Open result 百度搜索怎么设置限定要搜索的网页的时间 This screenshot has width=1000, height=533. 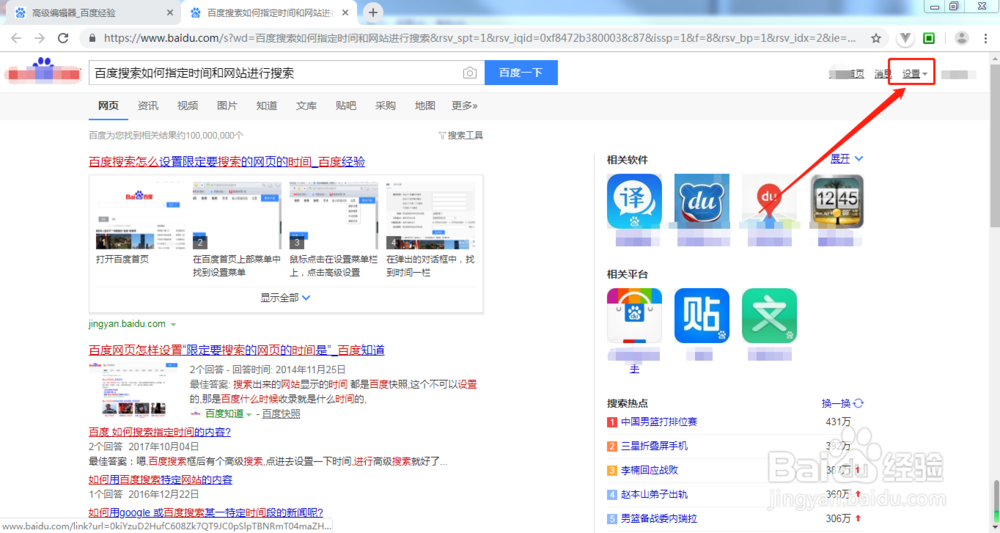click(226, 162)
